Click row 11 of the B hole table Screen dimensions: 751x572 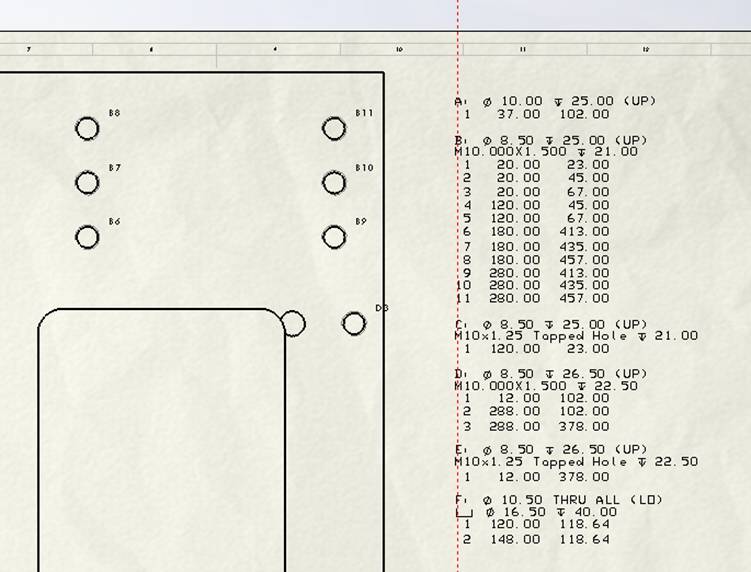pyautogui.click(x=533, y=298)
